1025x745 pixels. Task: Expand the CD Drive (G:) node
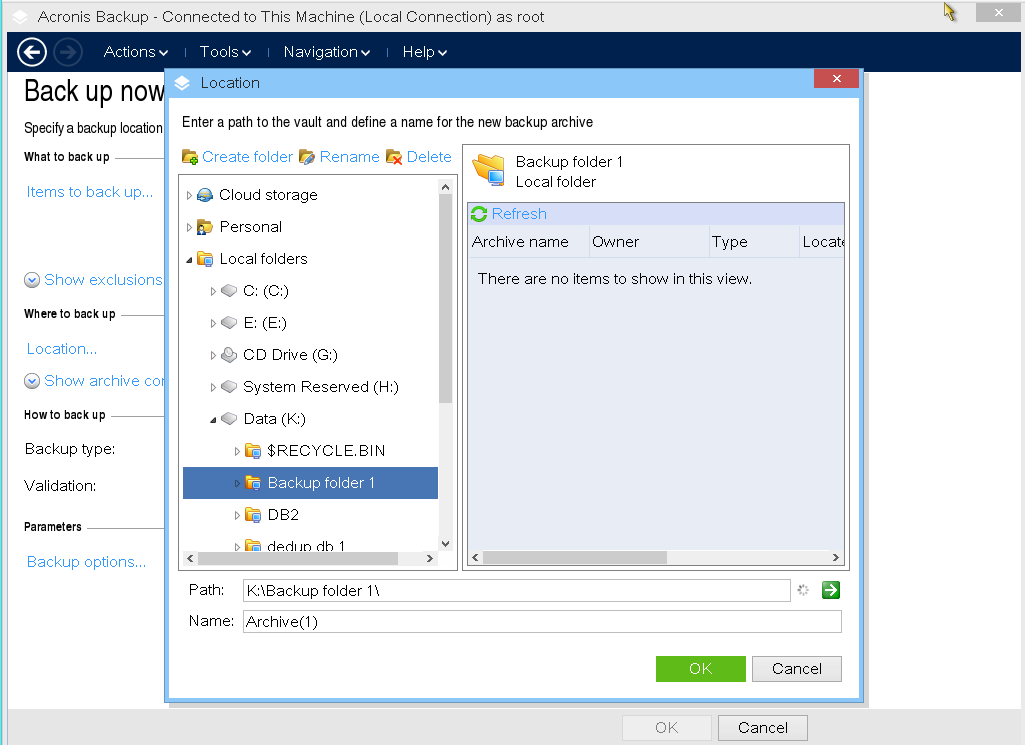click(x=213, y=356)
